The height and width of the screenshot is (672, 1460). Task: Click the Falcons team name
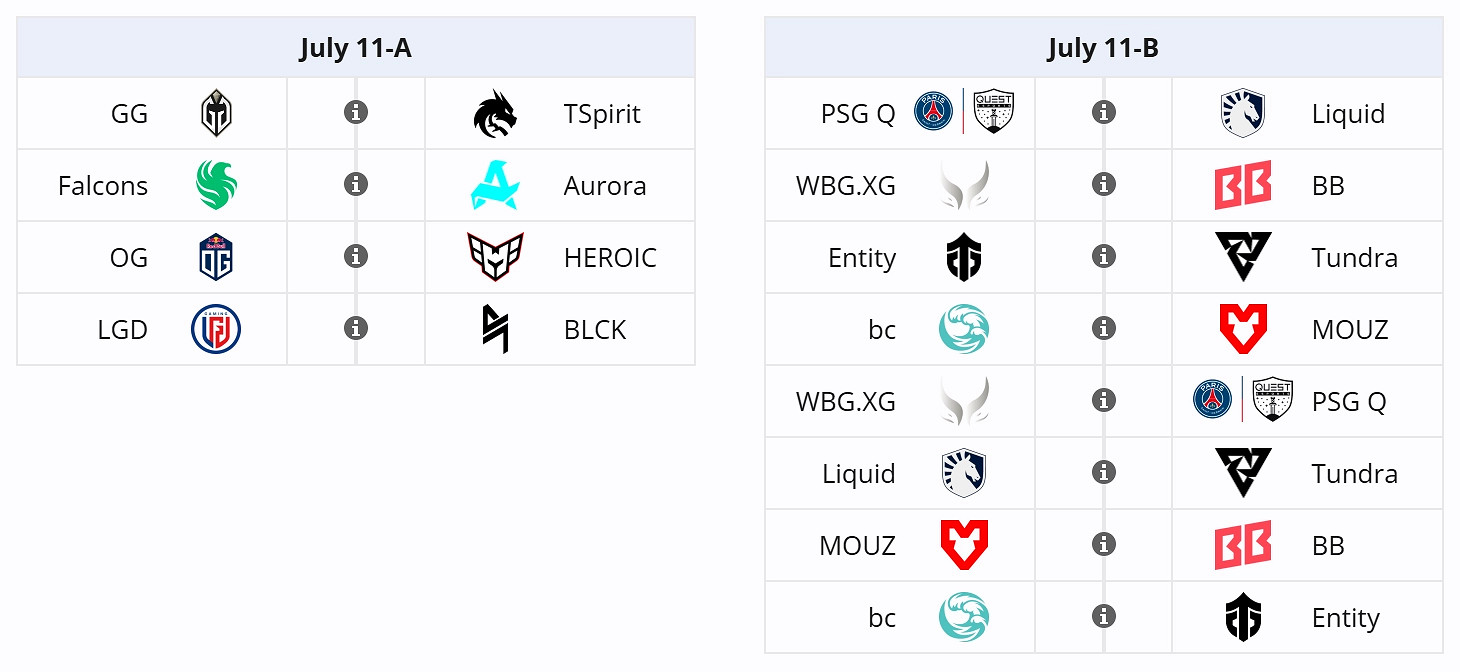coord(103,186)
